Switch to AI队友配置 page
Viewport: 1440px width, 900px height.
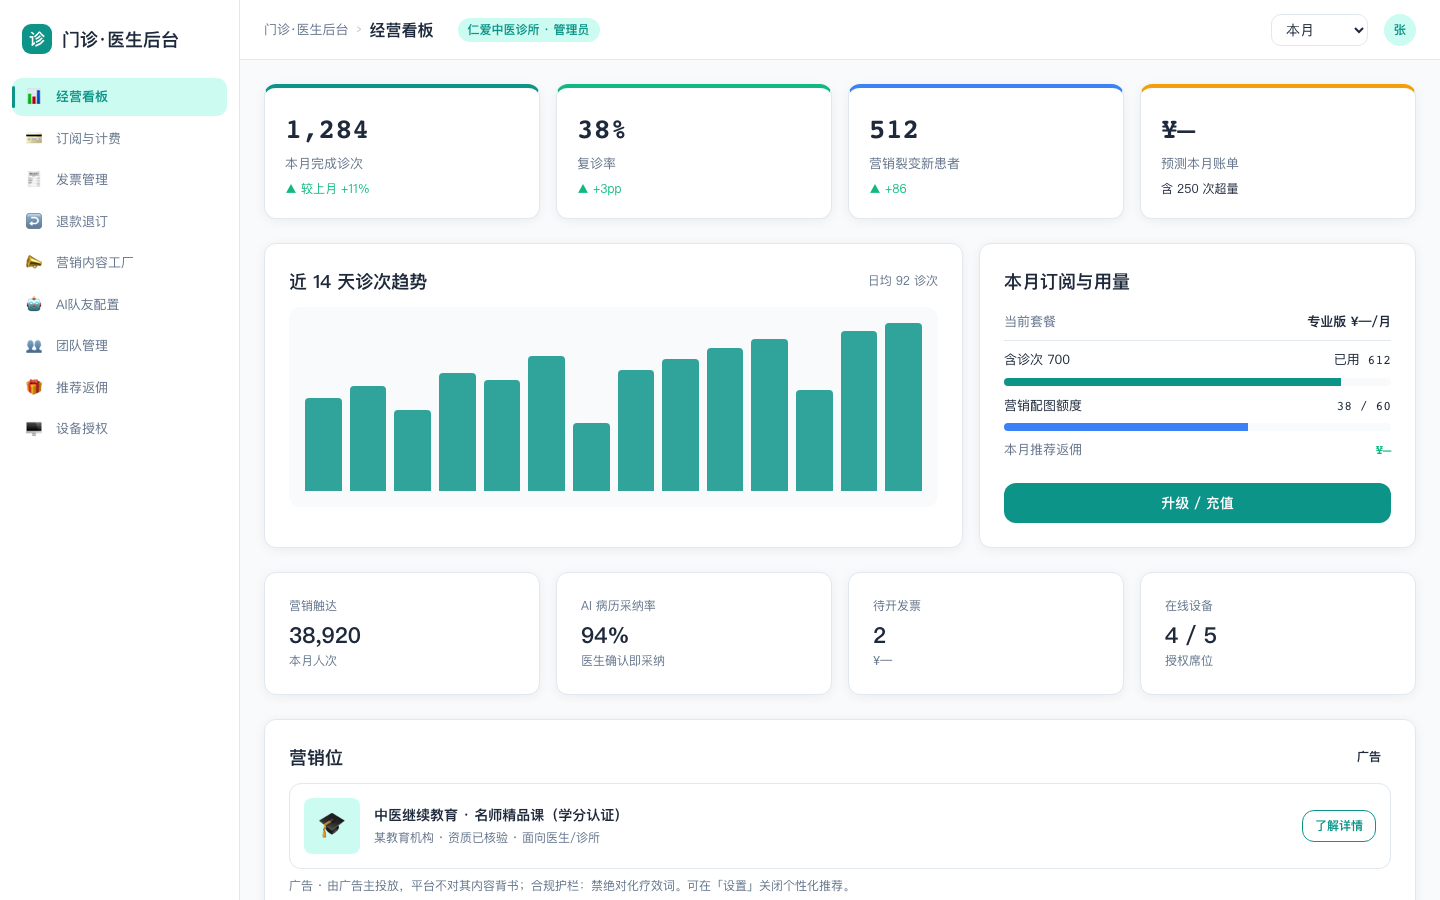pos(120,304)
